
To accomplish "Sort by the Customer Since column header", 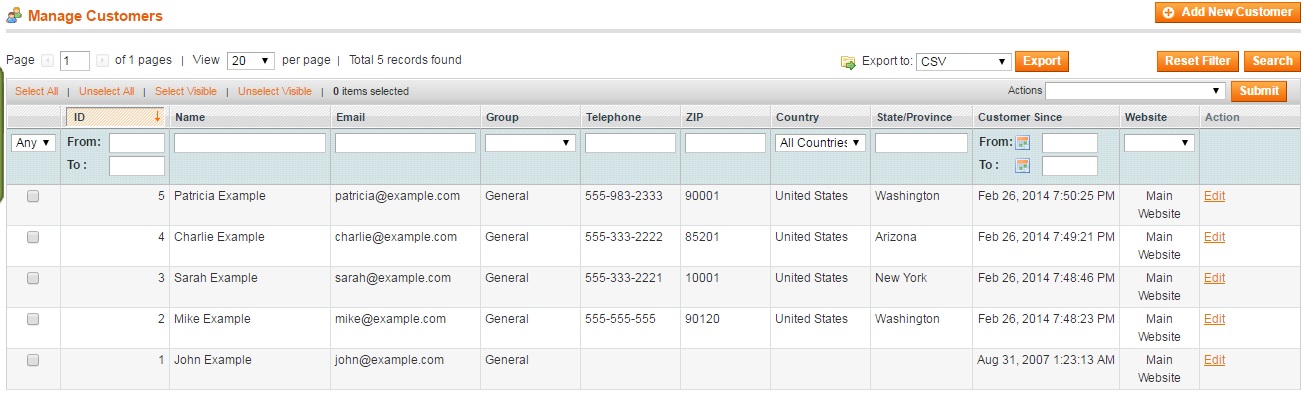I will click(x=1020, y=117).
